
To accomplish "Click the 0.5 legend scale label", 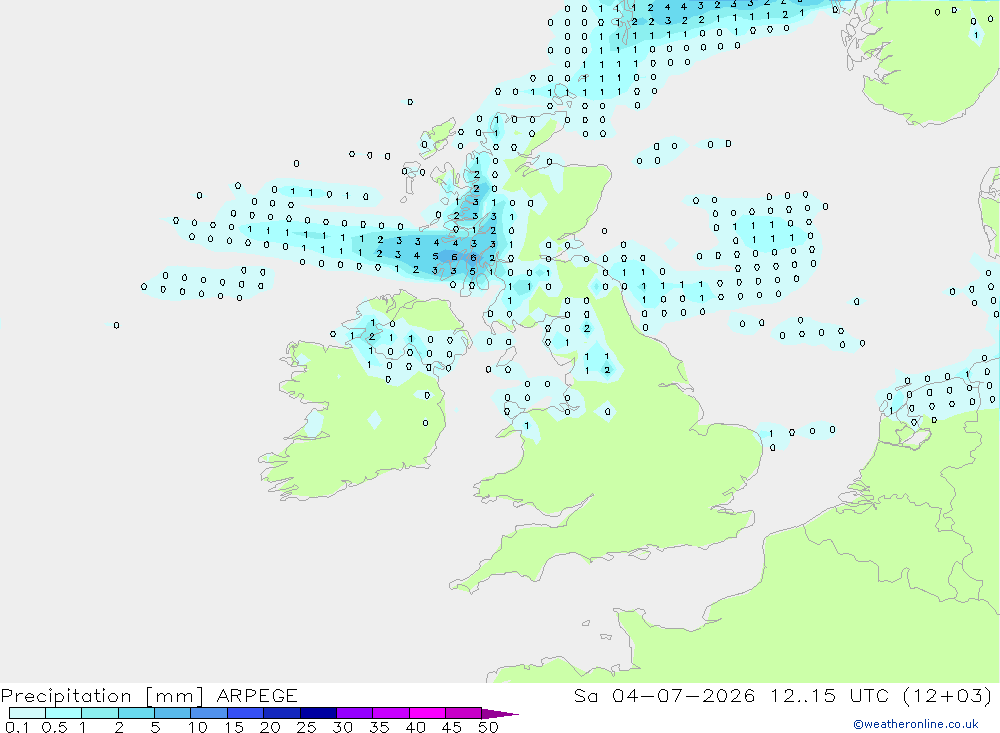I will coord(54,727).
